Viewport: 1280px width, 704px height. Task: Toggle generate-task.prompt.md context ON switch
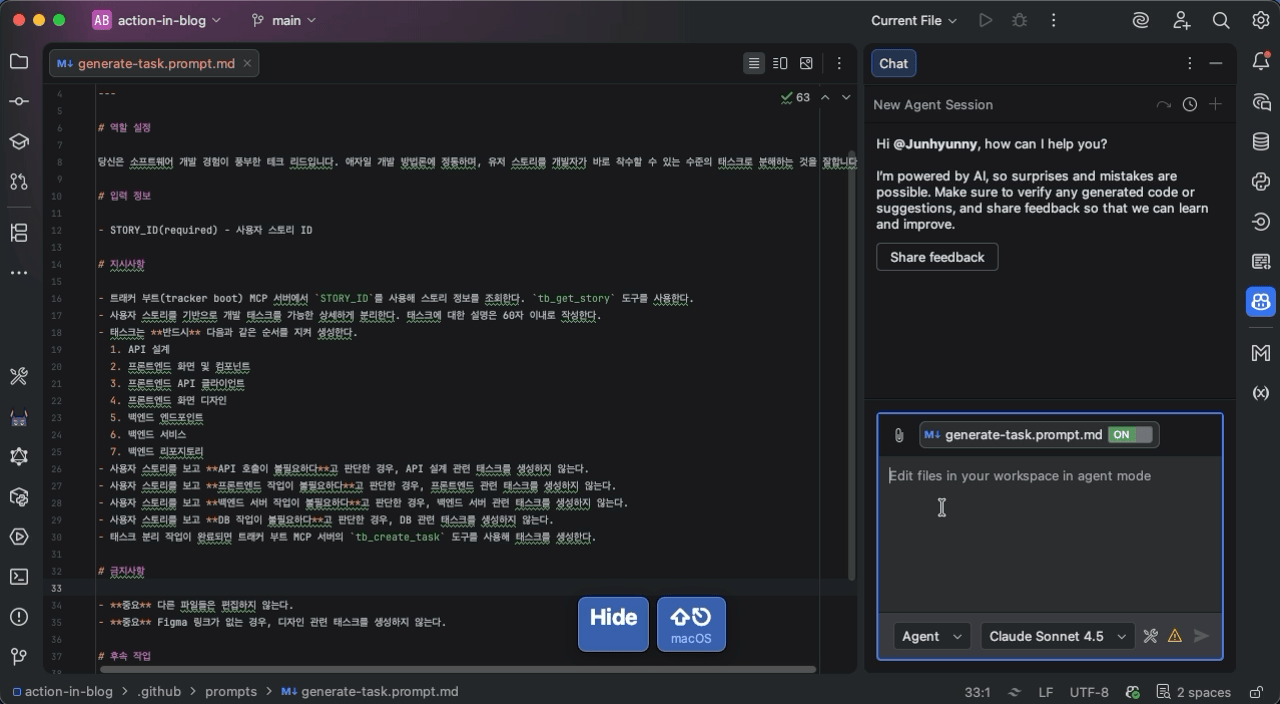click(x=1131, y=435)
